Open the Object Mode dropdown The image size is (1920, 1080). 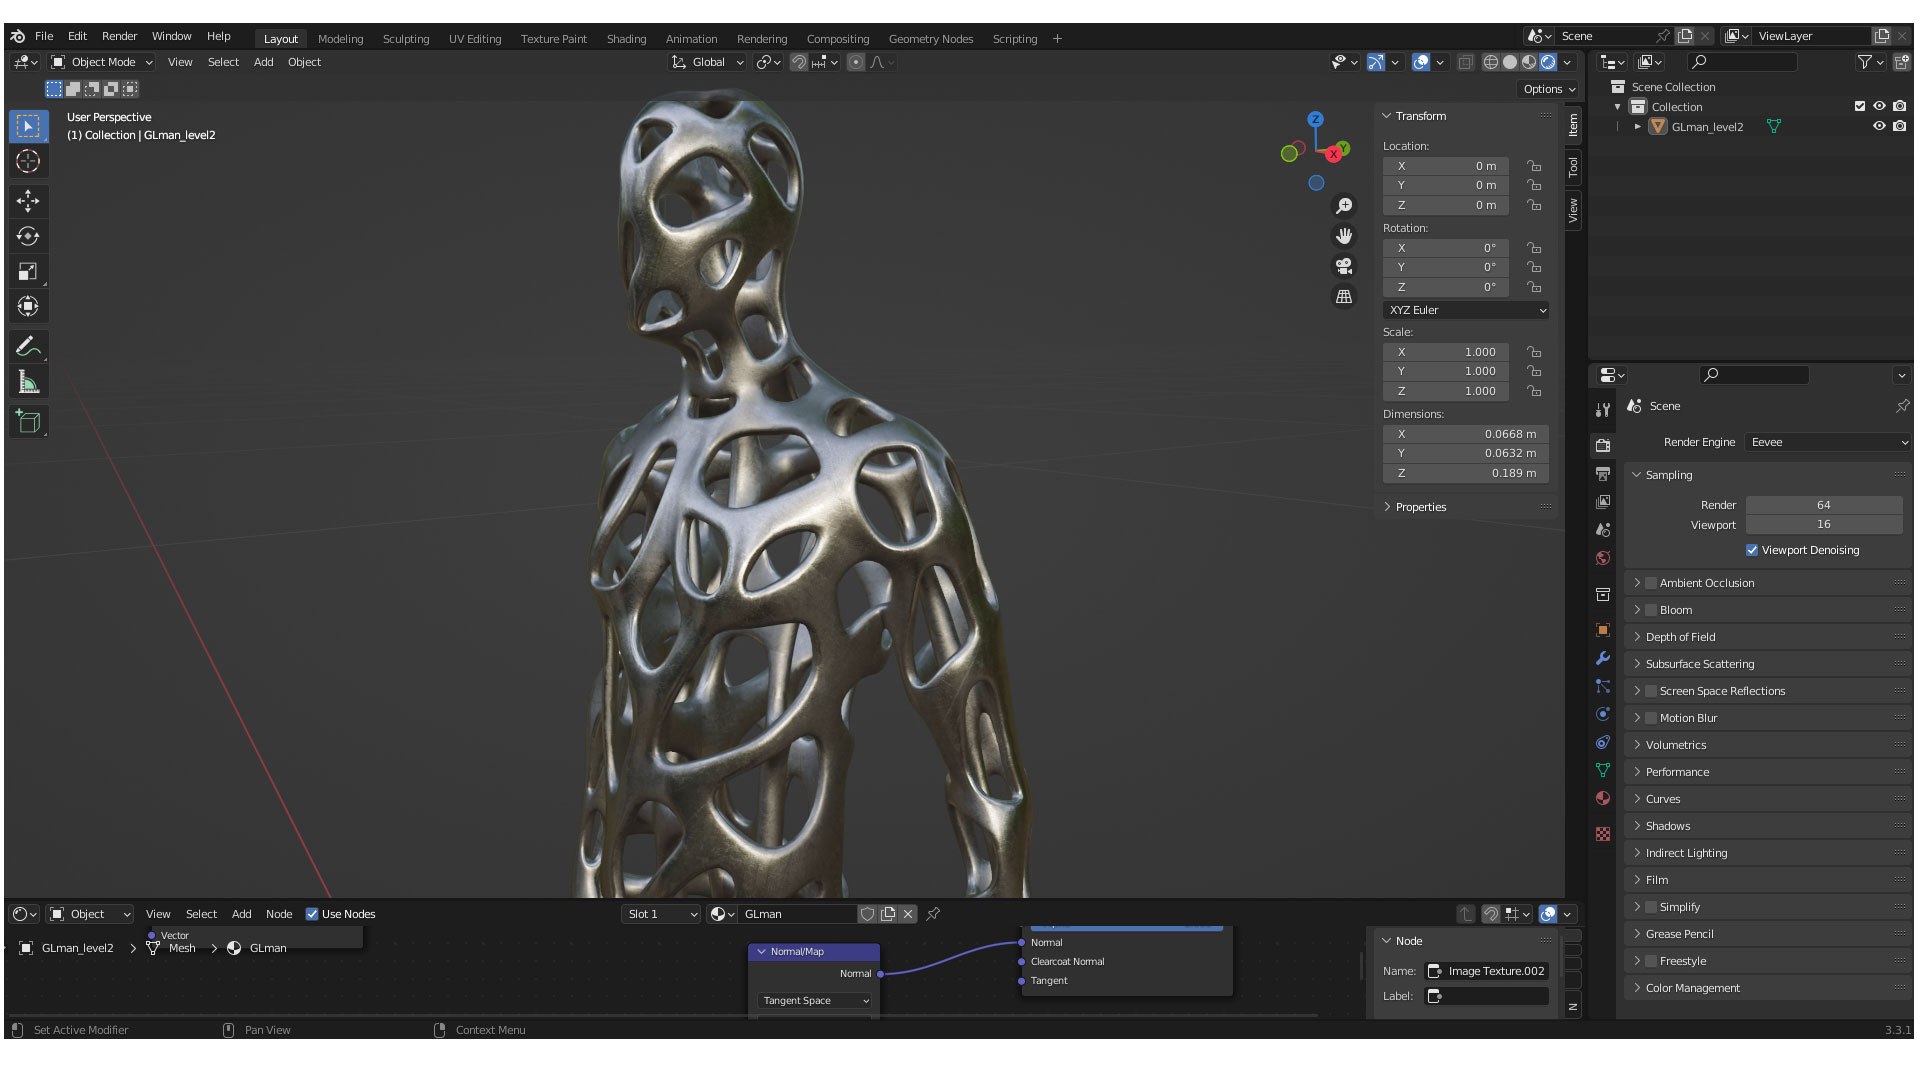102,62
